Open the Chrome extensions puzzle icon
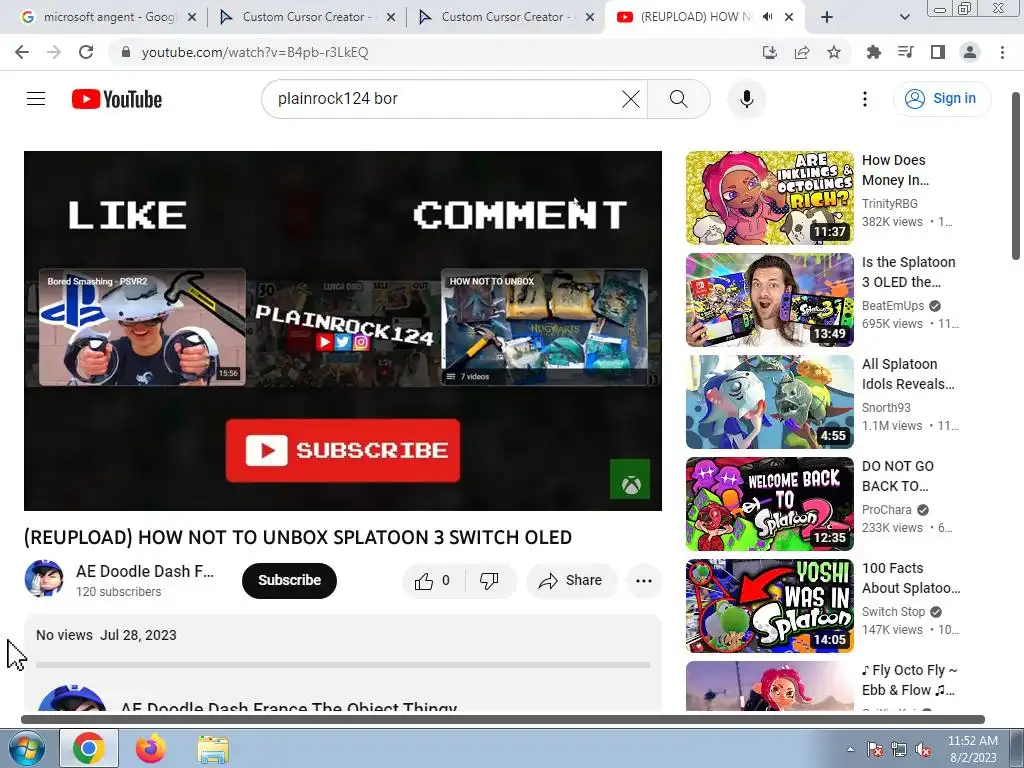The width and height of the screenshot is (1024, 768). (x=873, y=52)
